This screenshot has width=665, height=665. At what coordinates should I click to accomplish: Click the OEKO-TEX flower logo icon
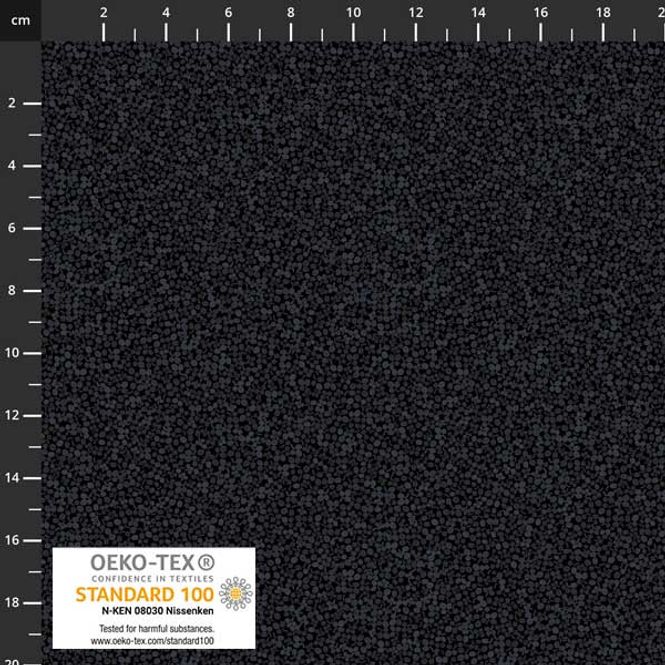[x=235, y=593]
